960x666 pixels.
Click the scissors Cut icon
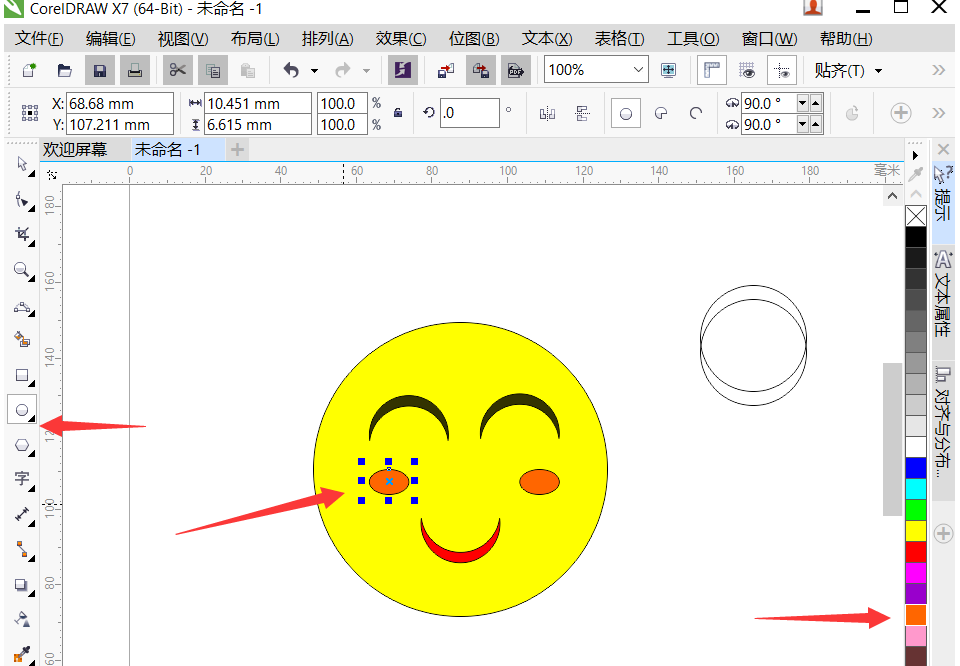point(177,70)
